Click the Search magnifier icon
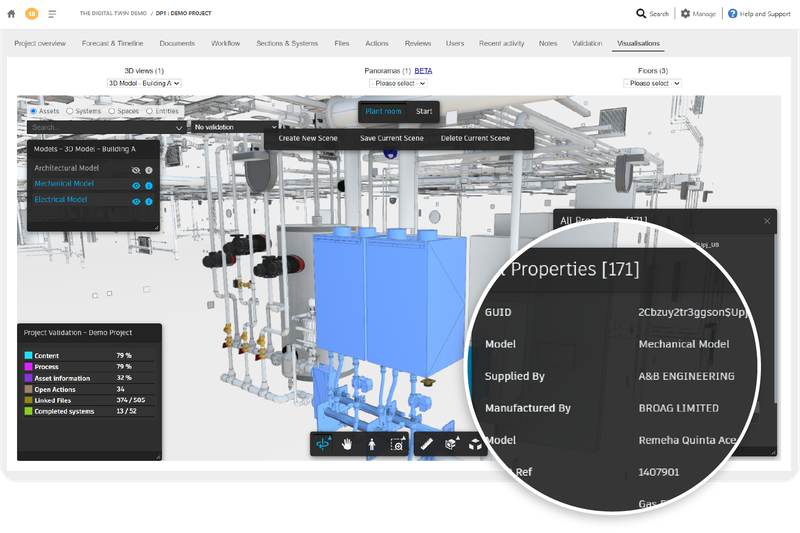 click(x=641, y=13)
